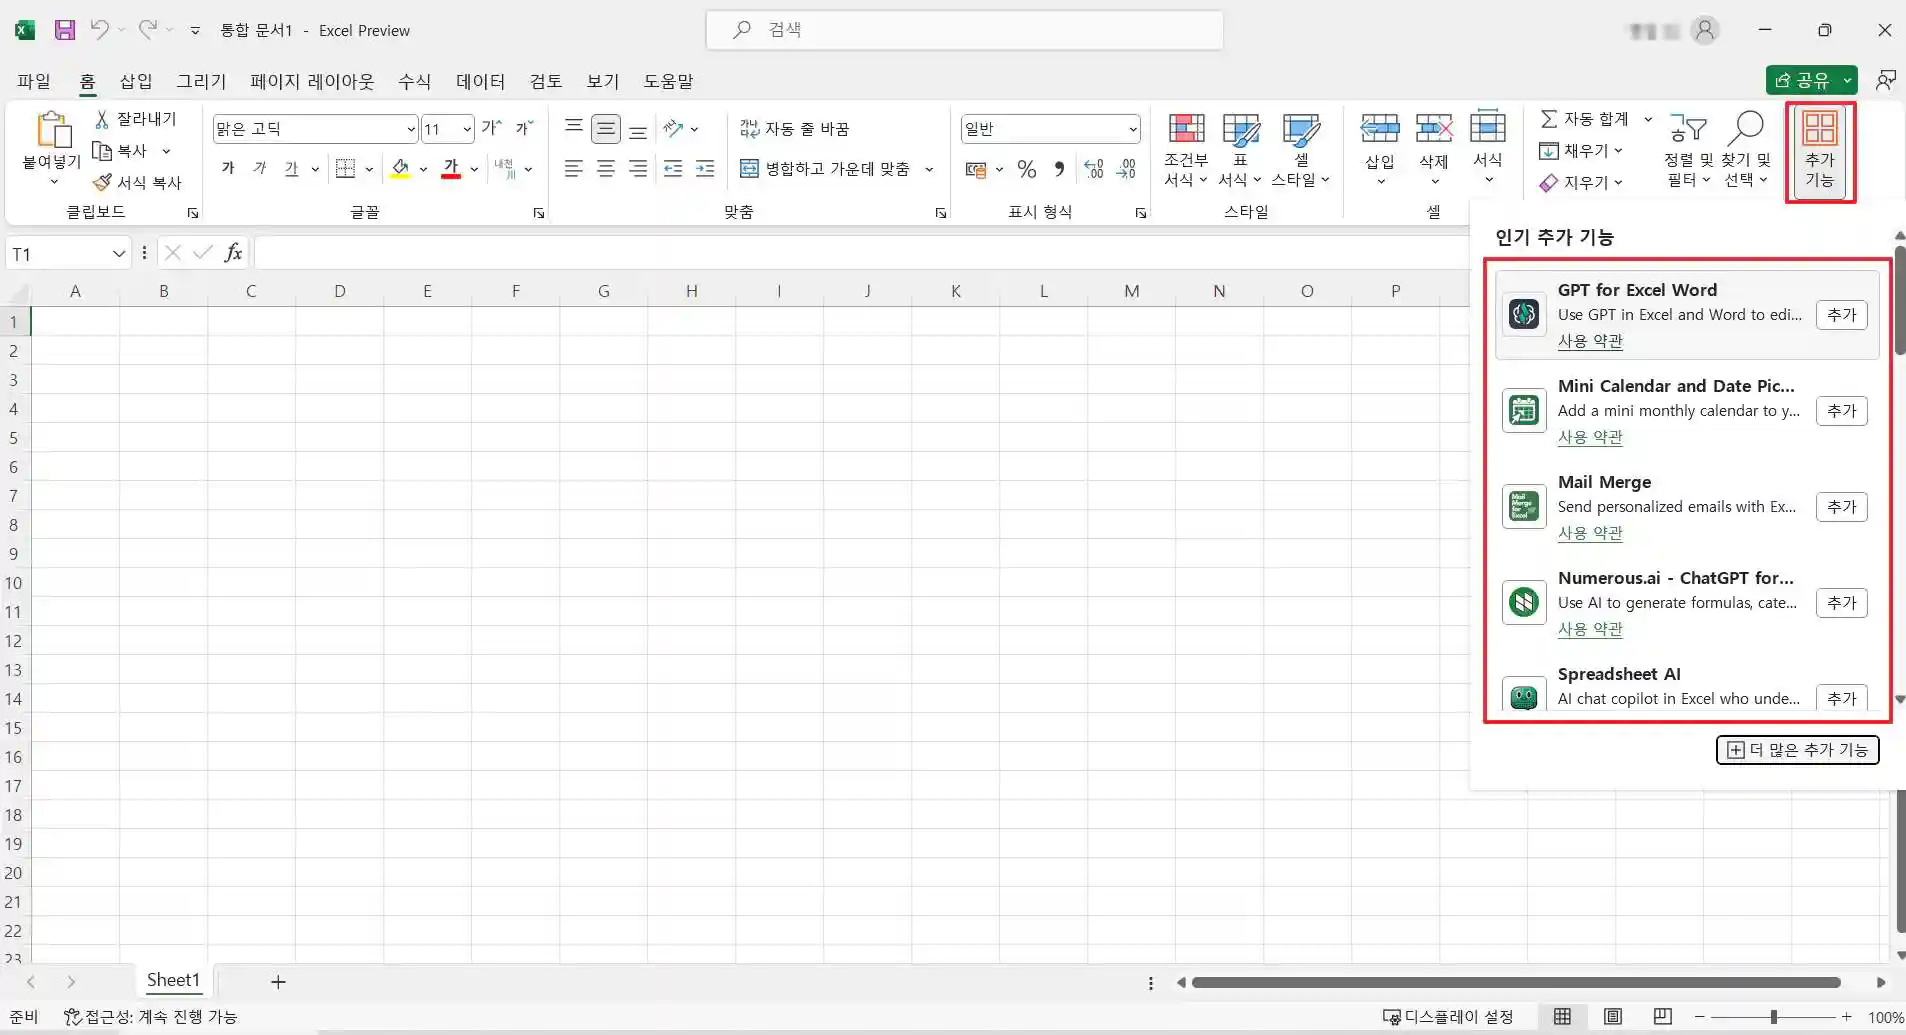
Task: Click the zoom slider handle
Action: pos(1773,1017)
